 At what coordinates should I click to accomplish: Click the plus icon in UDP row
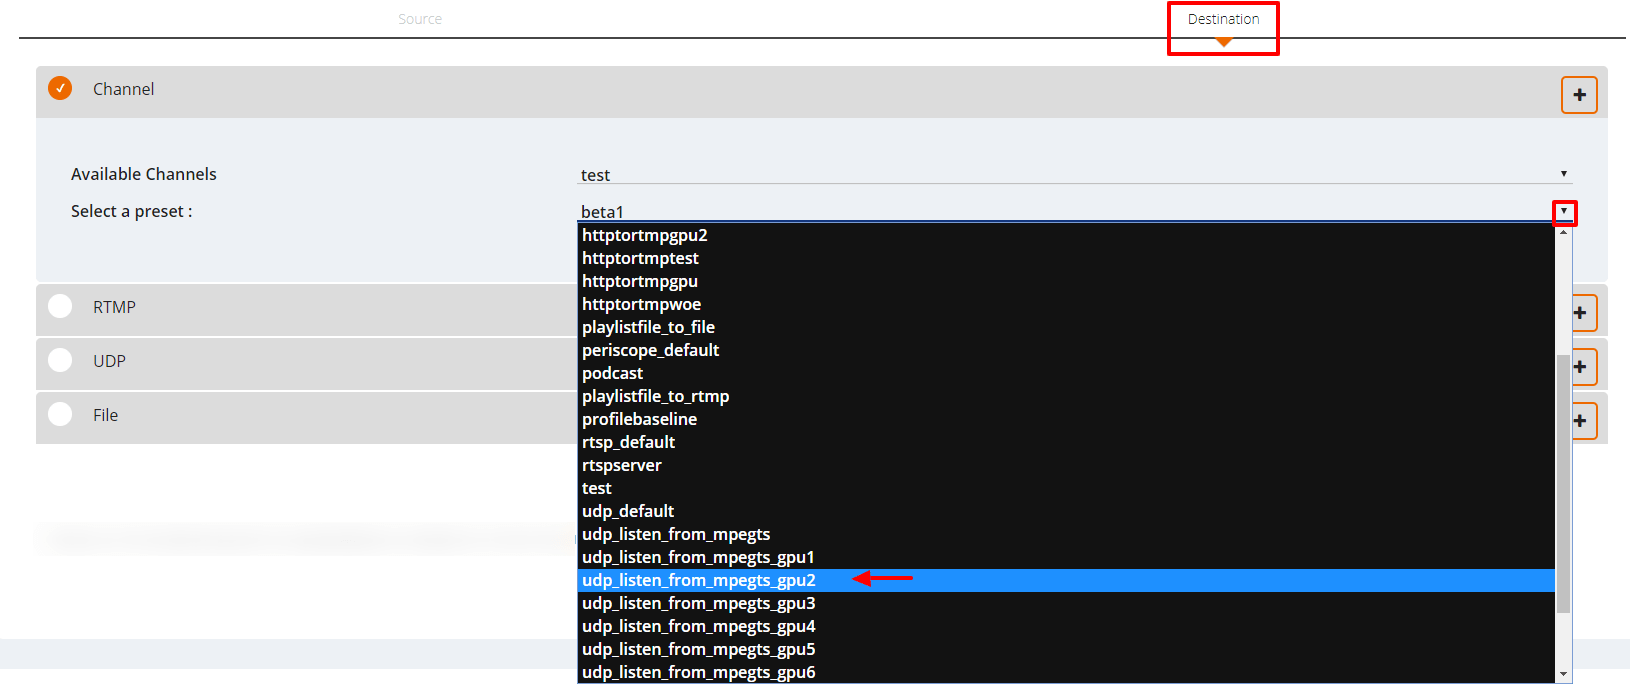pos(1580,367)
